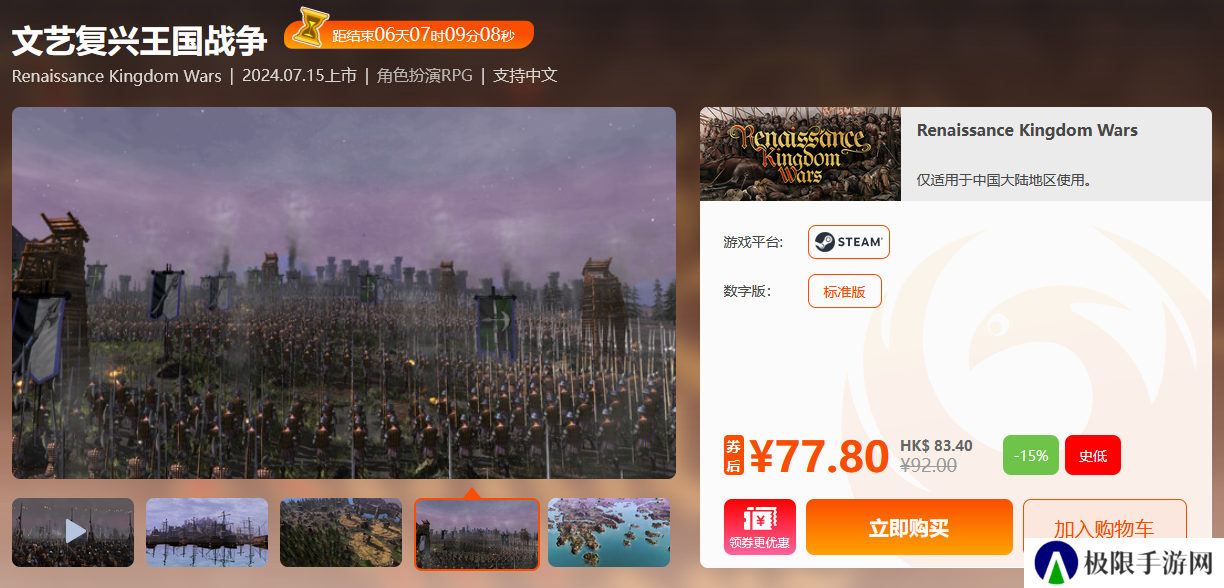This screenshot has width=1224, height=588.
Task: Open the lake city screenshot thumbnail
Action: 207,532
